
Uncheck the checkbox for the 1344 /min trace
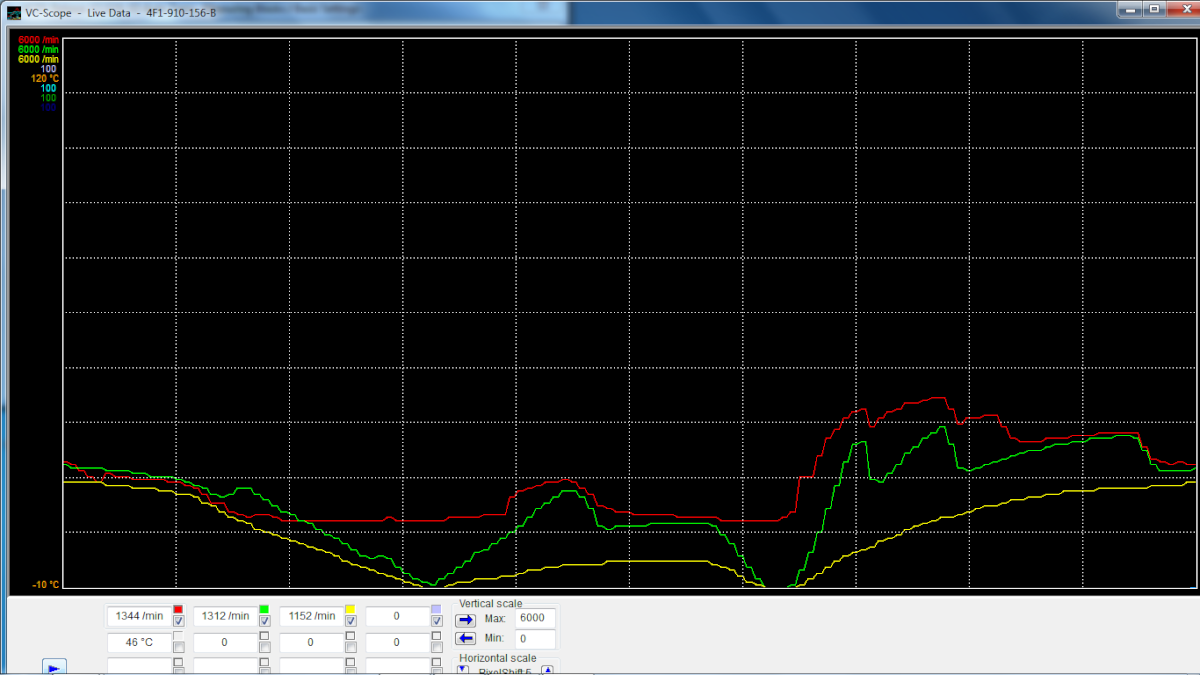[178, 621]
